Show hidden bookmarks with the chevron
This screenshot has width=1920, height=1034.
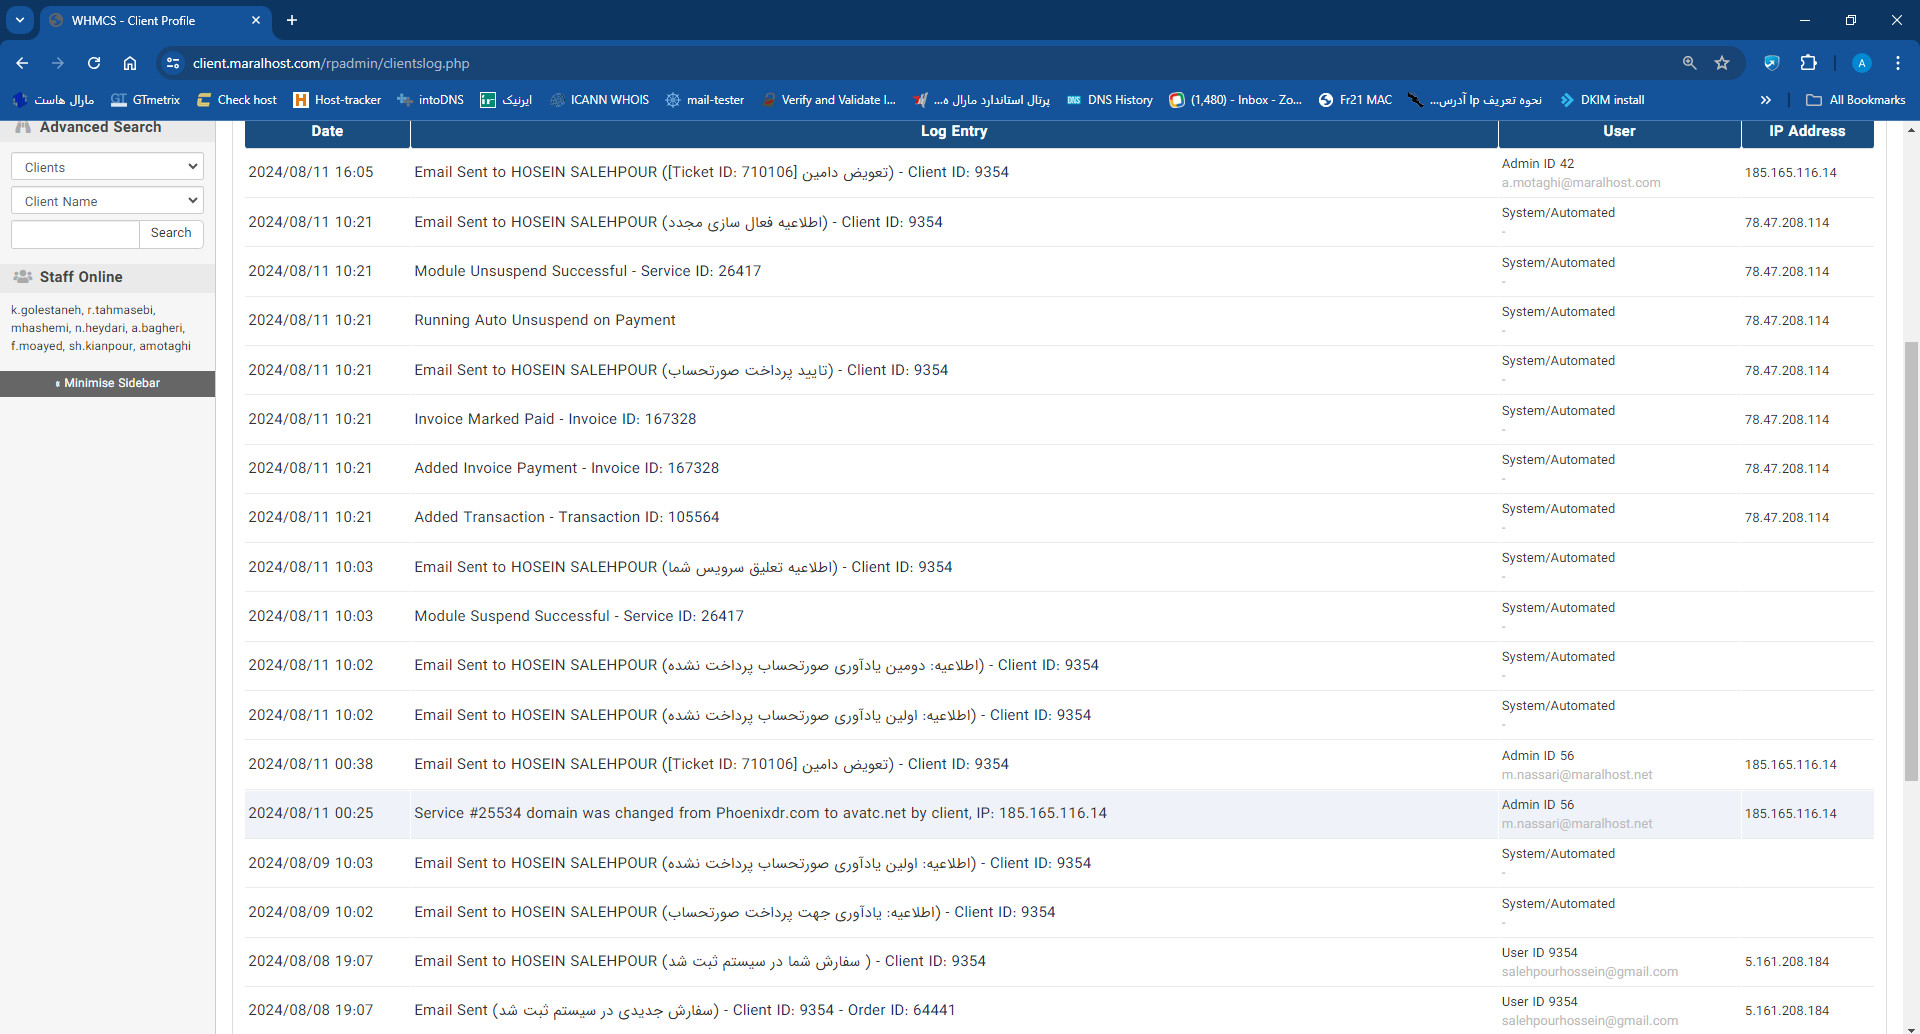click(1765, 100)
